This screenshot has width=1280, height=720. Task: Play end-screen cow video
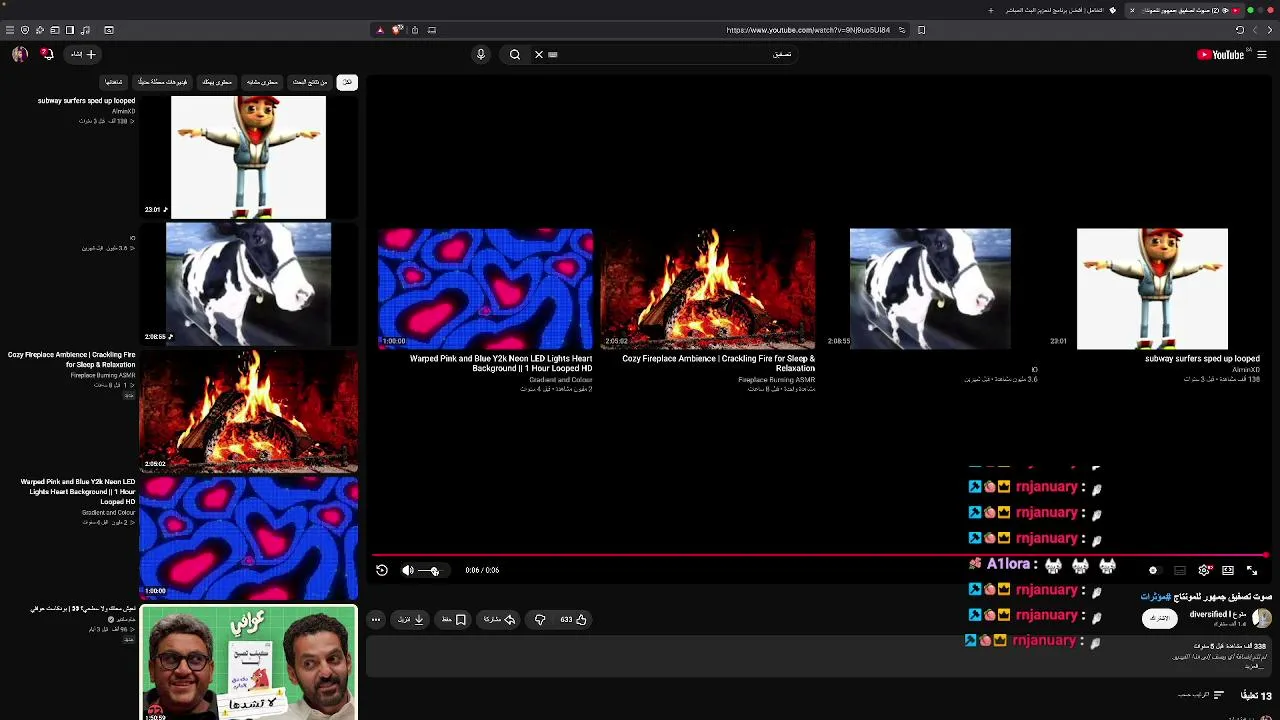pyautogui.click(x=930, y=288)
